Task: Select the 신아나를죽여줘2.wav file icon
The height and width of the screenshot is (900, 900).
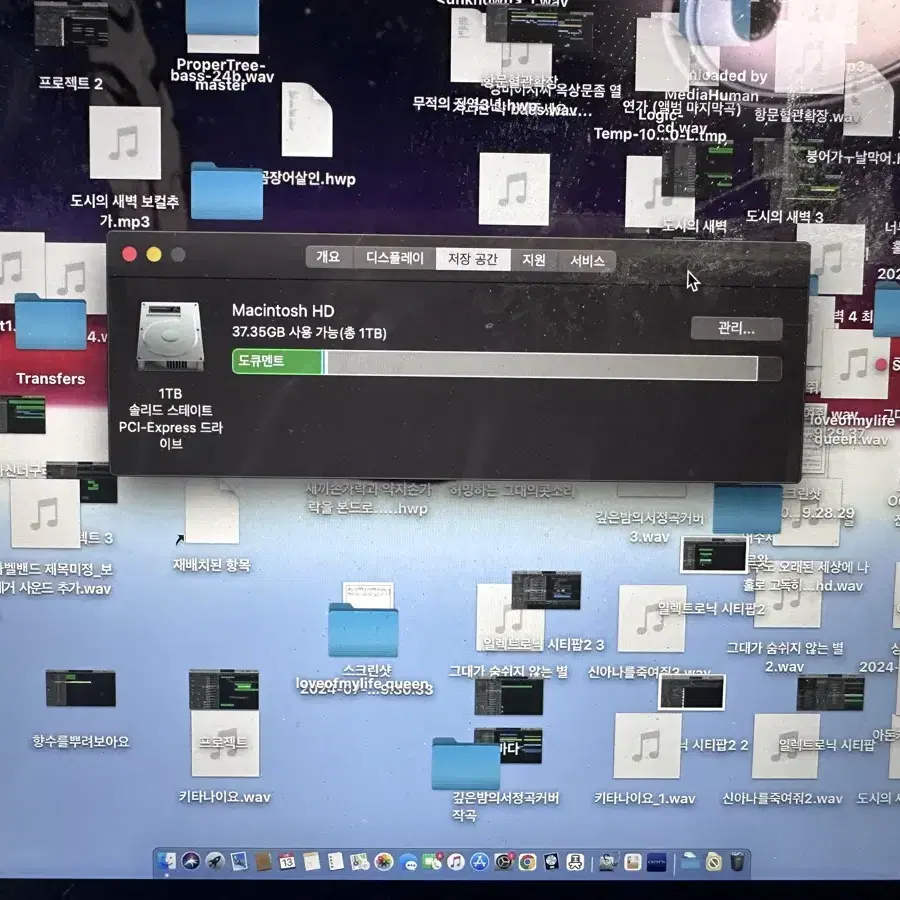Action: tap(786, 746)
